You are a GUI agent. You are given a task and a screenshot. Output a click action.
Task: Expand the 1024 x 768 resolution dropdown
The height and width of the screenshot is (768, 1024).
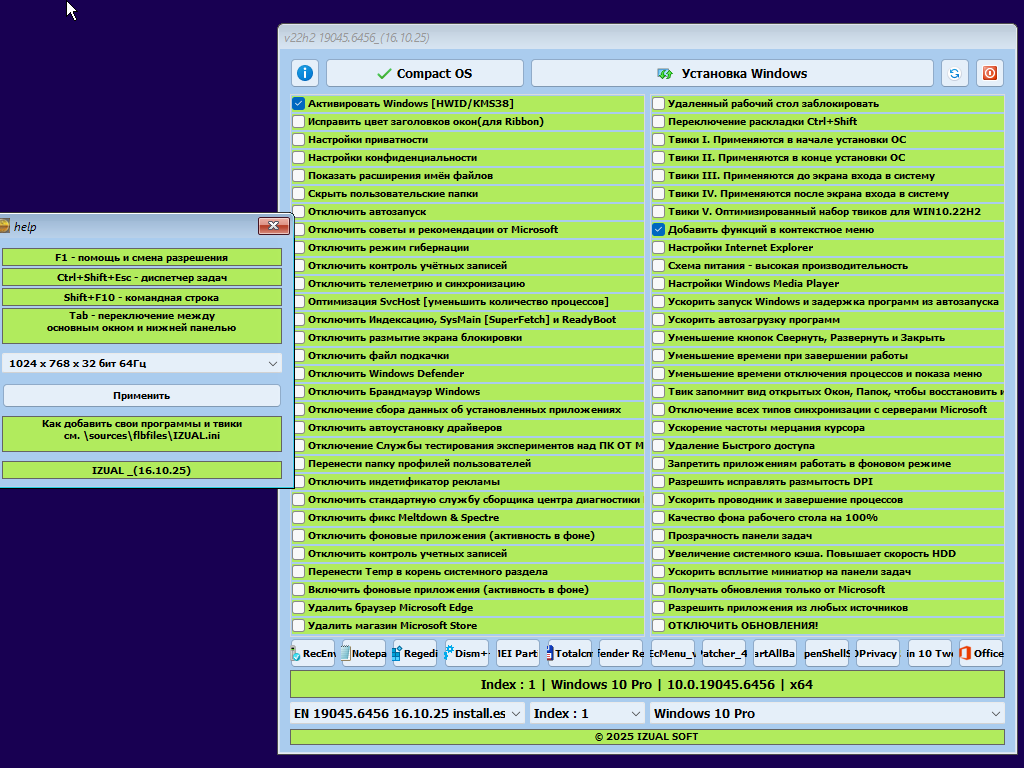coord(141,364)
